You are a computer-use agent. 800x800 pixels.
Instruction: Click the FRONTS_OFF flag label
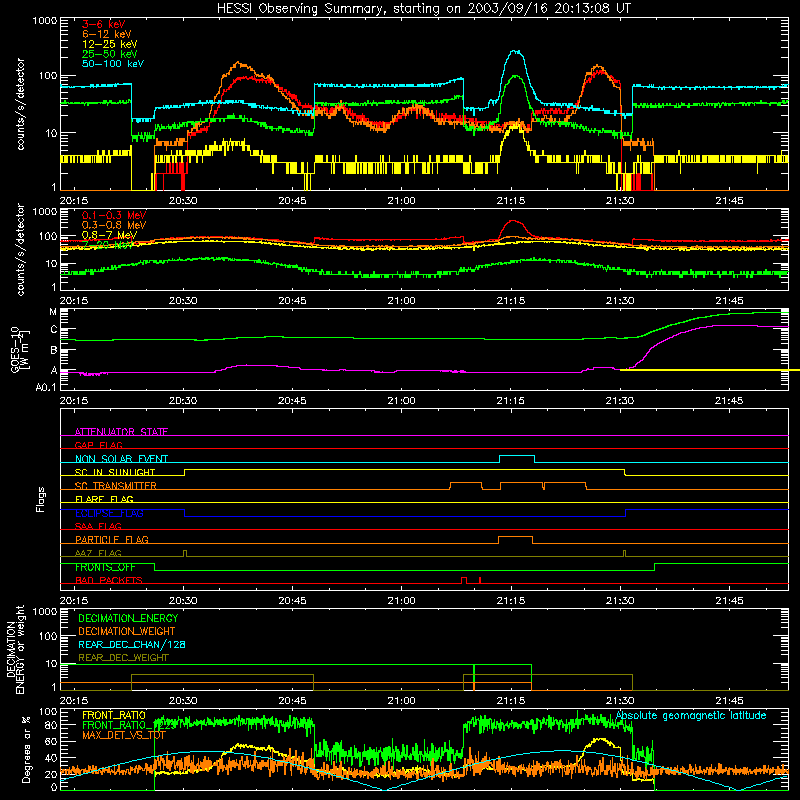click(105, 567)
